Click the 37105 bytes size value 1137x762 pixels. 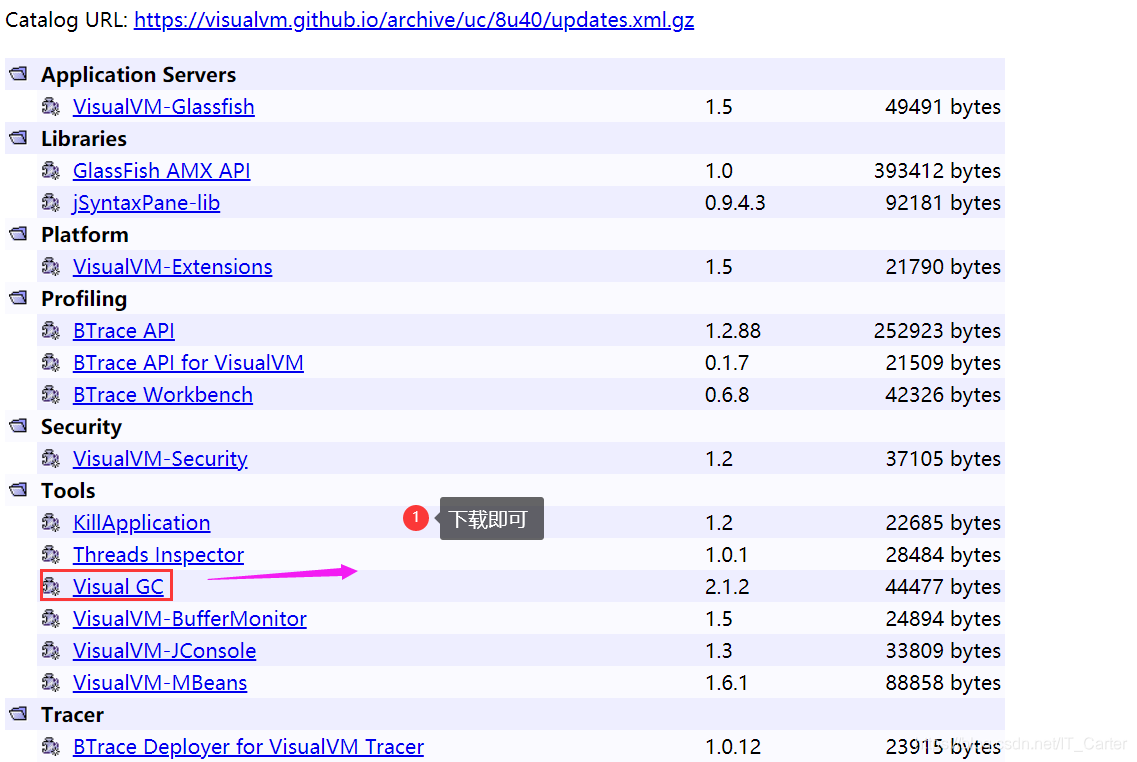point(943,459)
